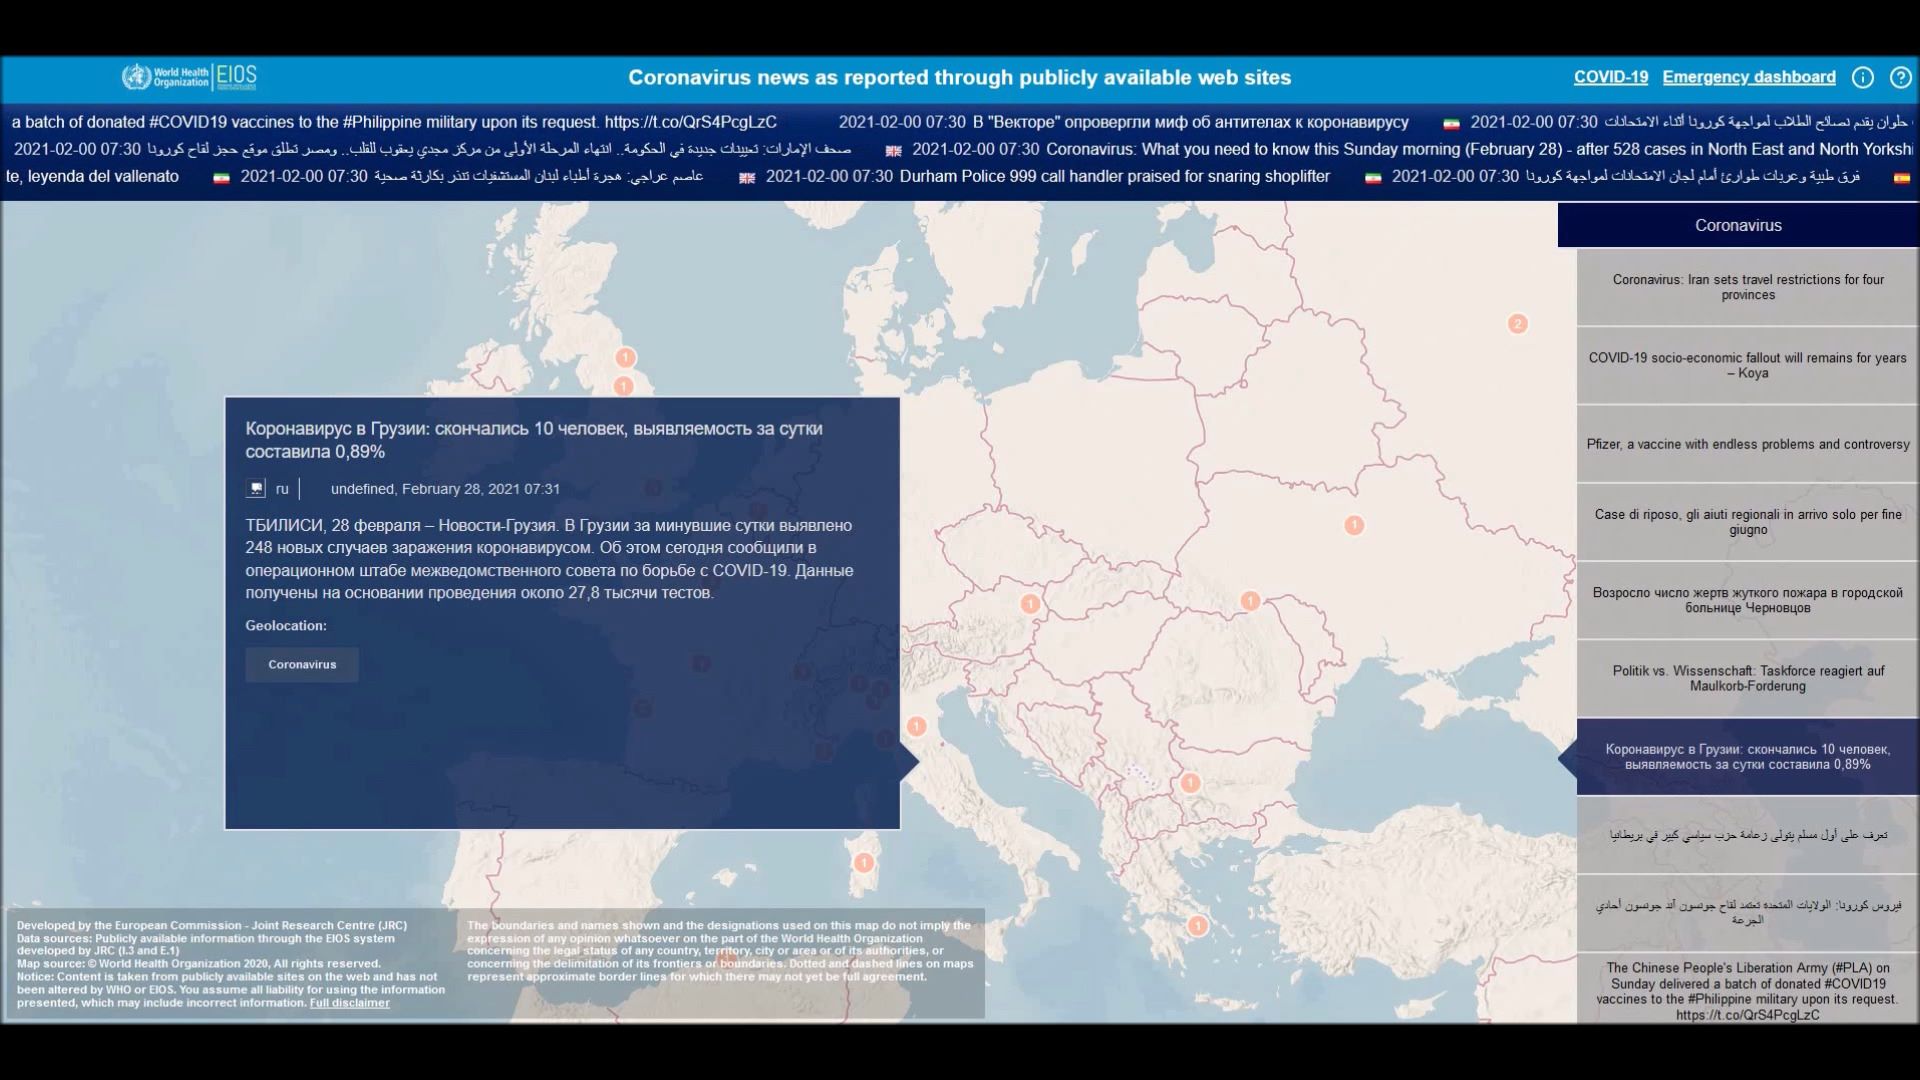This screenshot has height=1080, width=1920.
Task: Open 'Iran sets travel restrictions for four provinces' item
Action: coord(1748,287)
